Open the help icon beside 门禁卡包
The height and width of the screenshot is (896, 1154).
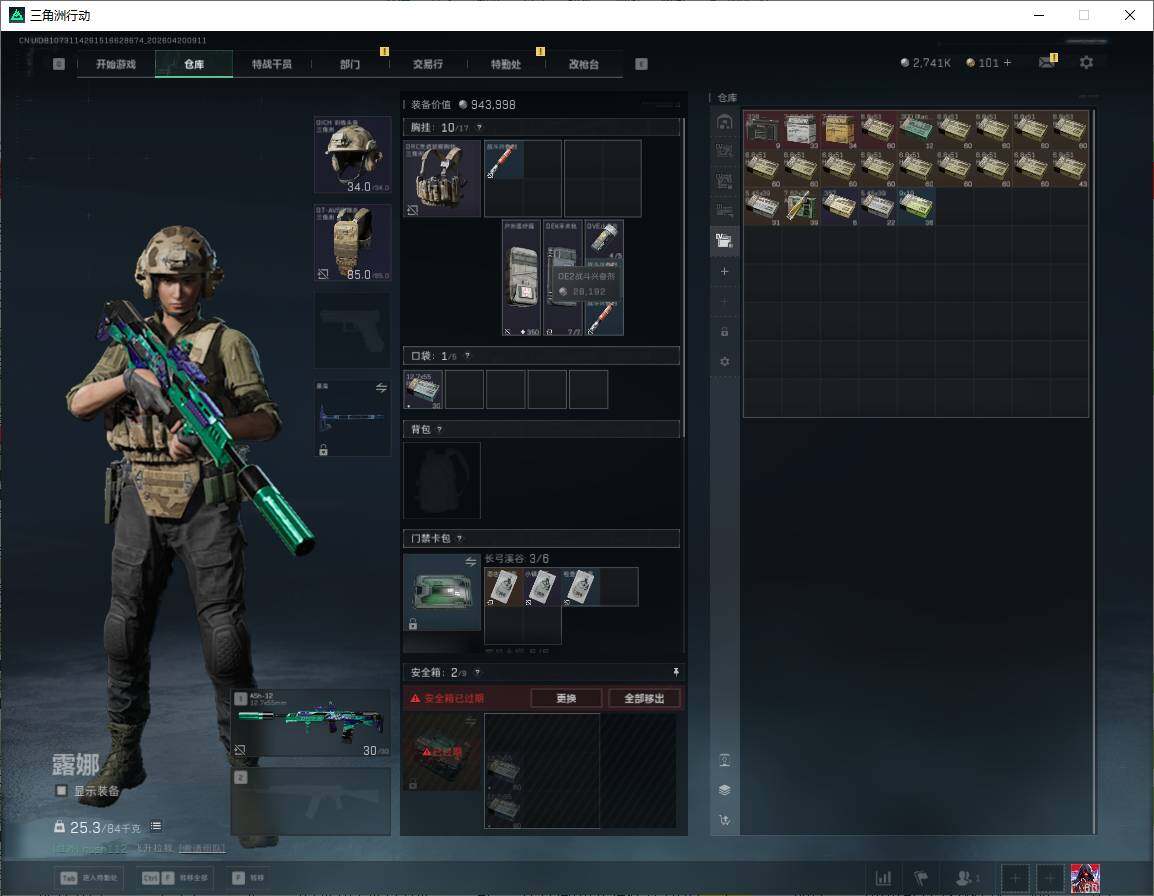pos(460,538)
